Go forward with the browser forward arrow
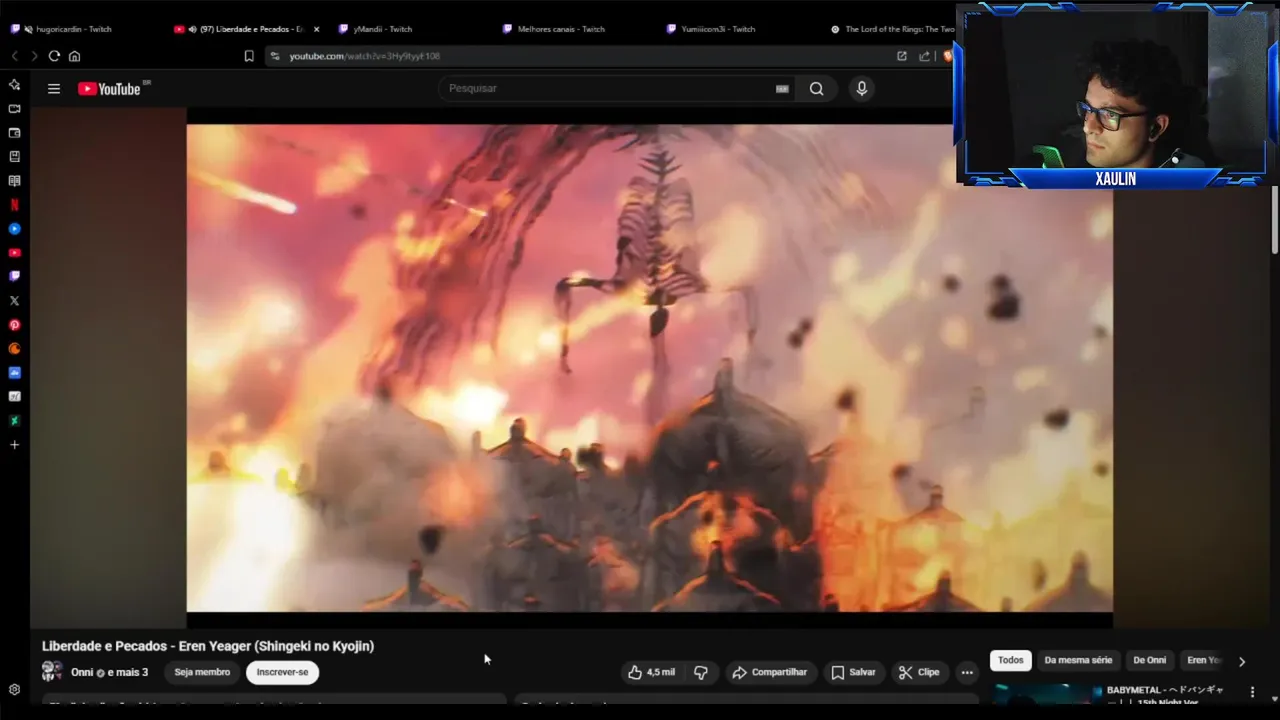 (x=33, y=56)
